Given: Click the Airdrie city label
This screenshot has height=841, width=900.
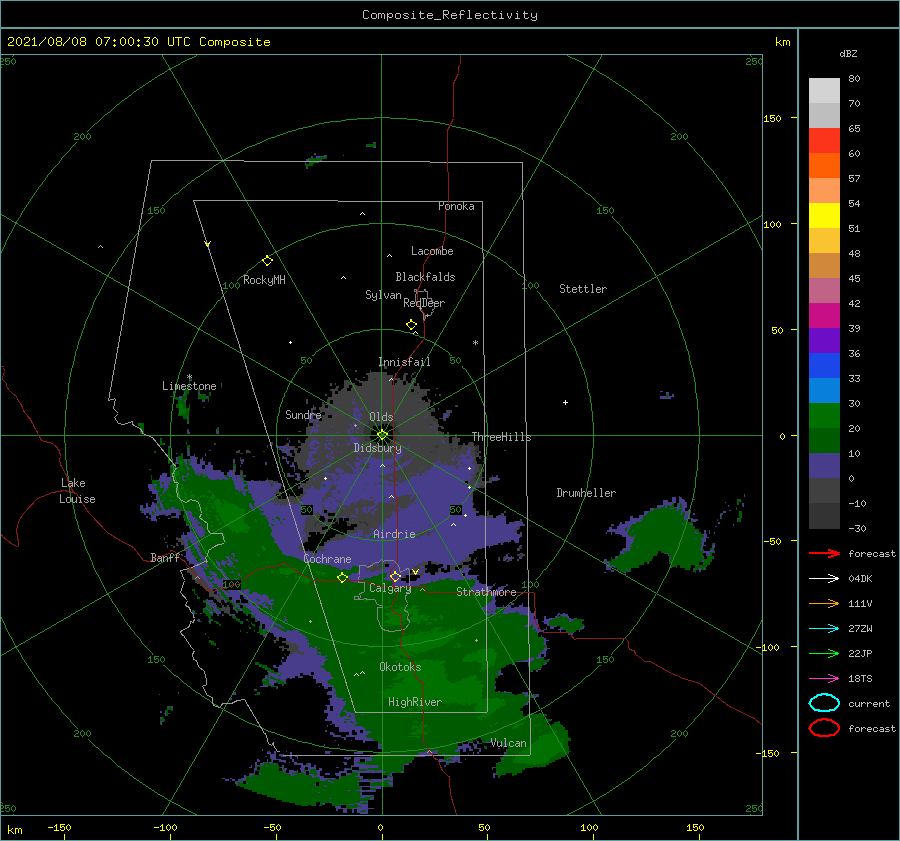Looking at the screenshot, I should 394,534.
